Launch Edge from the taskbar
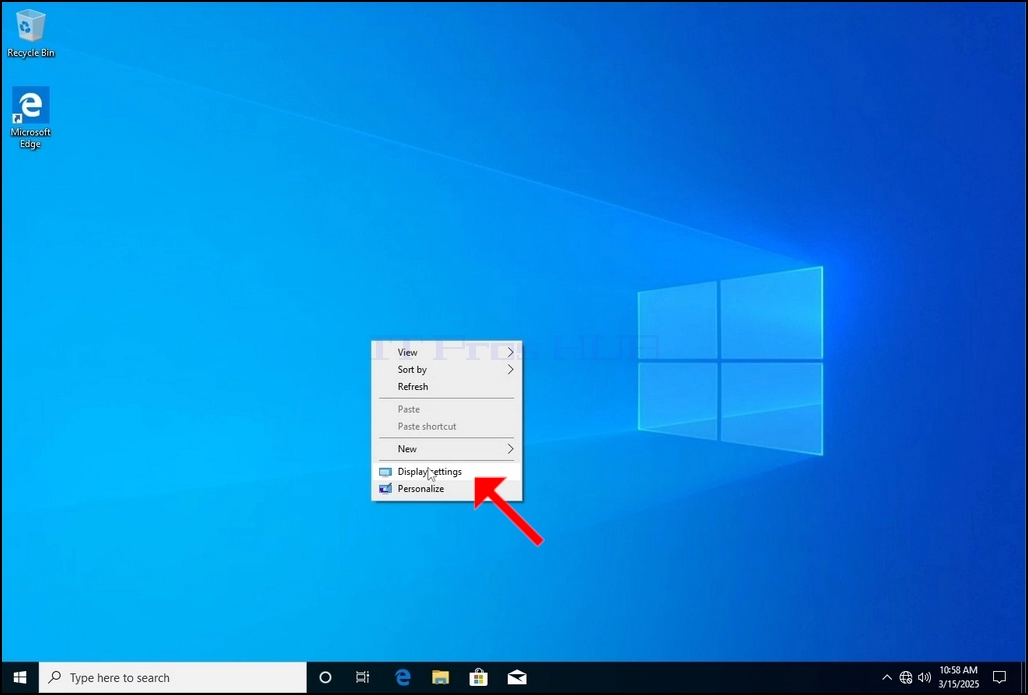 (x=403, y=677)
